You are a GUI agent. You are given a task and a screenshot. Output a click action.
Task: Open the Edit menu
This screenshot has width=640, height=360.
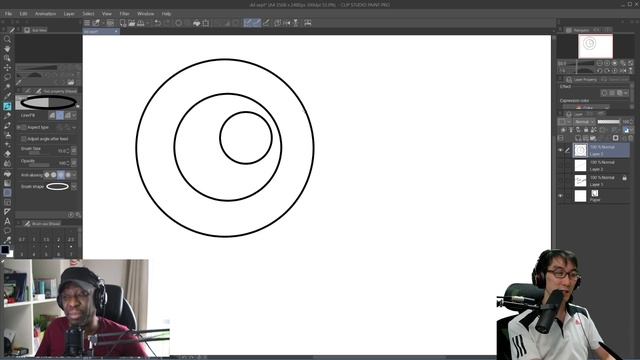(x=23, y=13)
